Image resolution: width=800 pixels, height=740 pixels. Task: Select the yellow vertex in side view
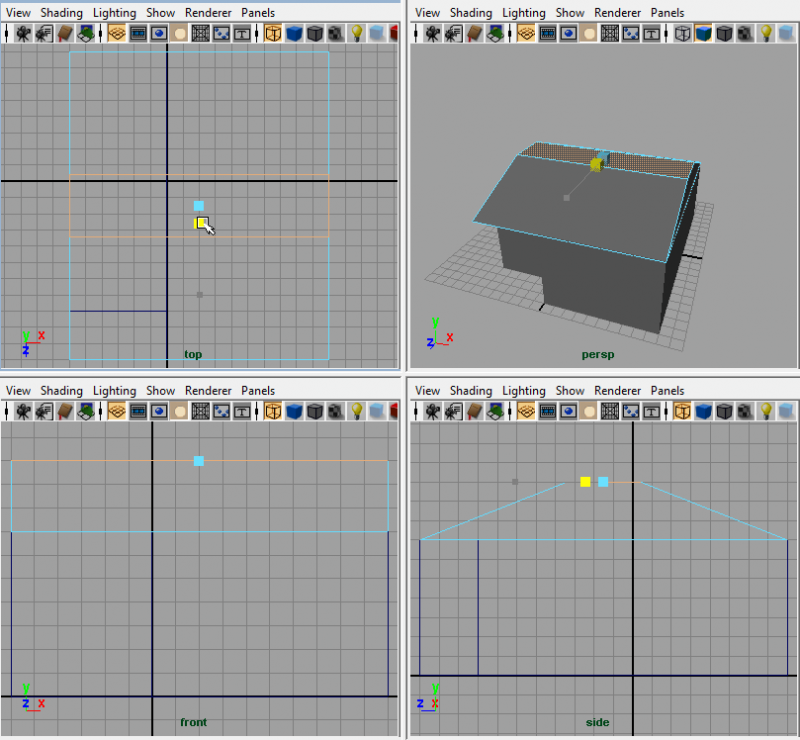tap(585, 482)
